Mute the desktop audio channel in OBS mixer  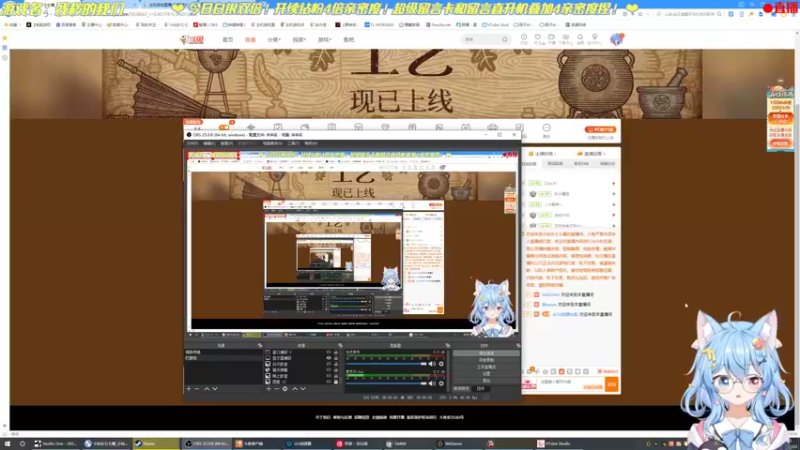tap(432, 364)
